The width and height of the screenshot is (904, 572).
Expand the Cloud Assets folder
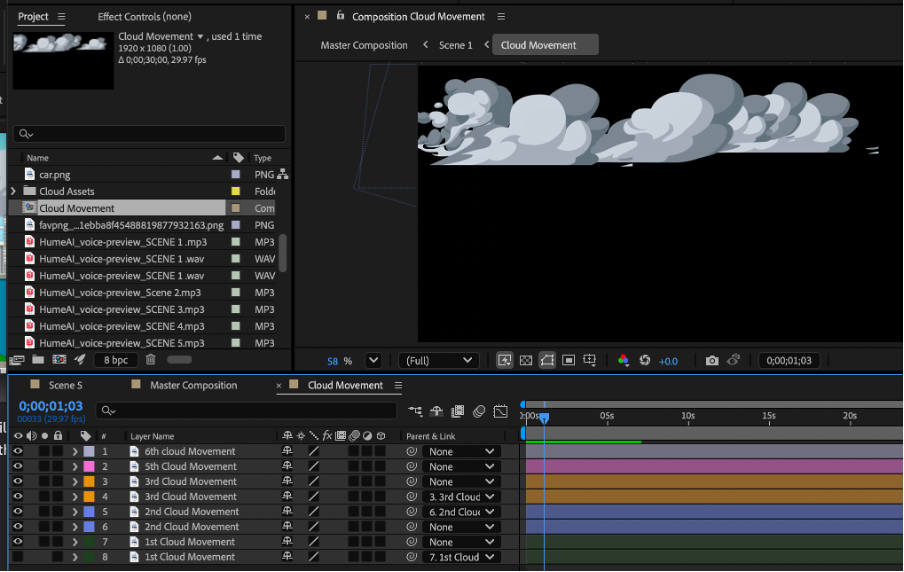[x=13, y=191]
